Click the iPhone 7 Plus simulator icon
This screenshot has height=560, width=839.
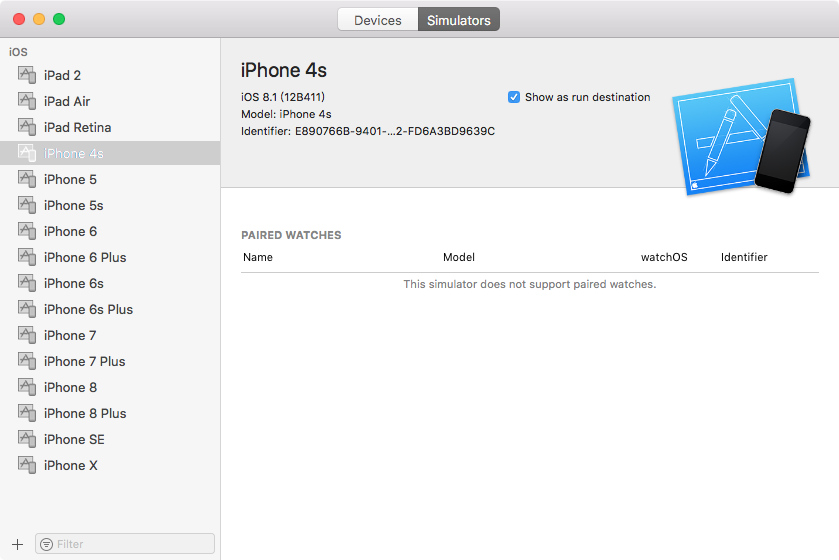pos(27,361)
